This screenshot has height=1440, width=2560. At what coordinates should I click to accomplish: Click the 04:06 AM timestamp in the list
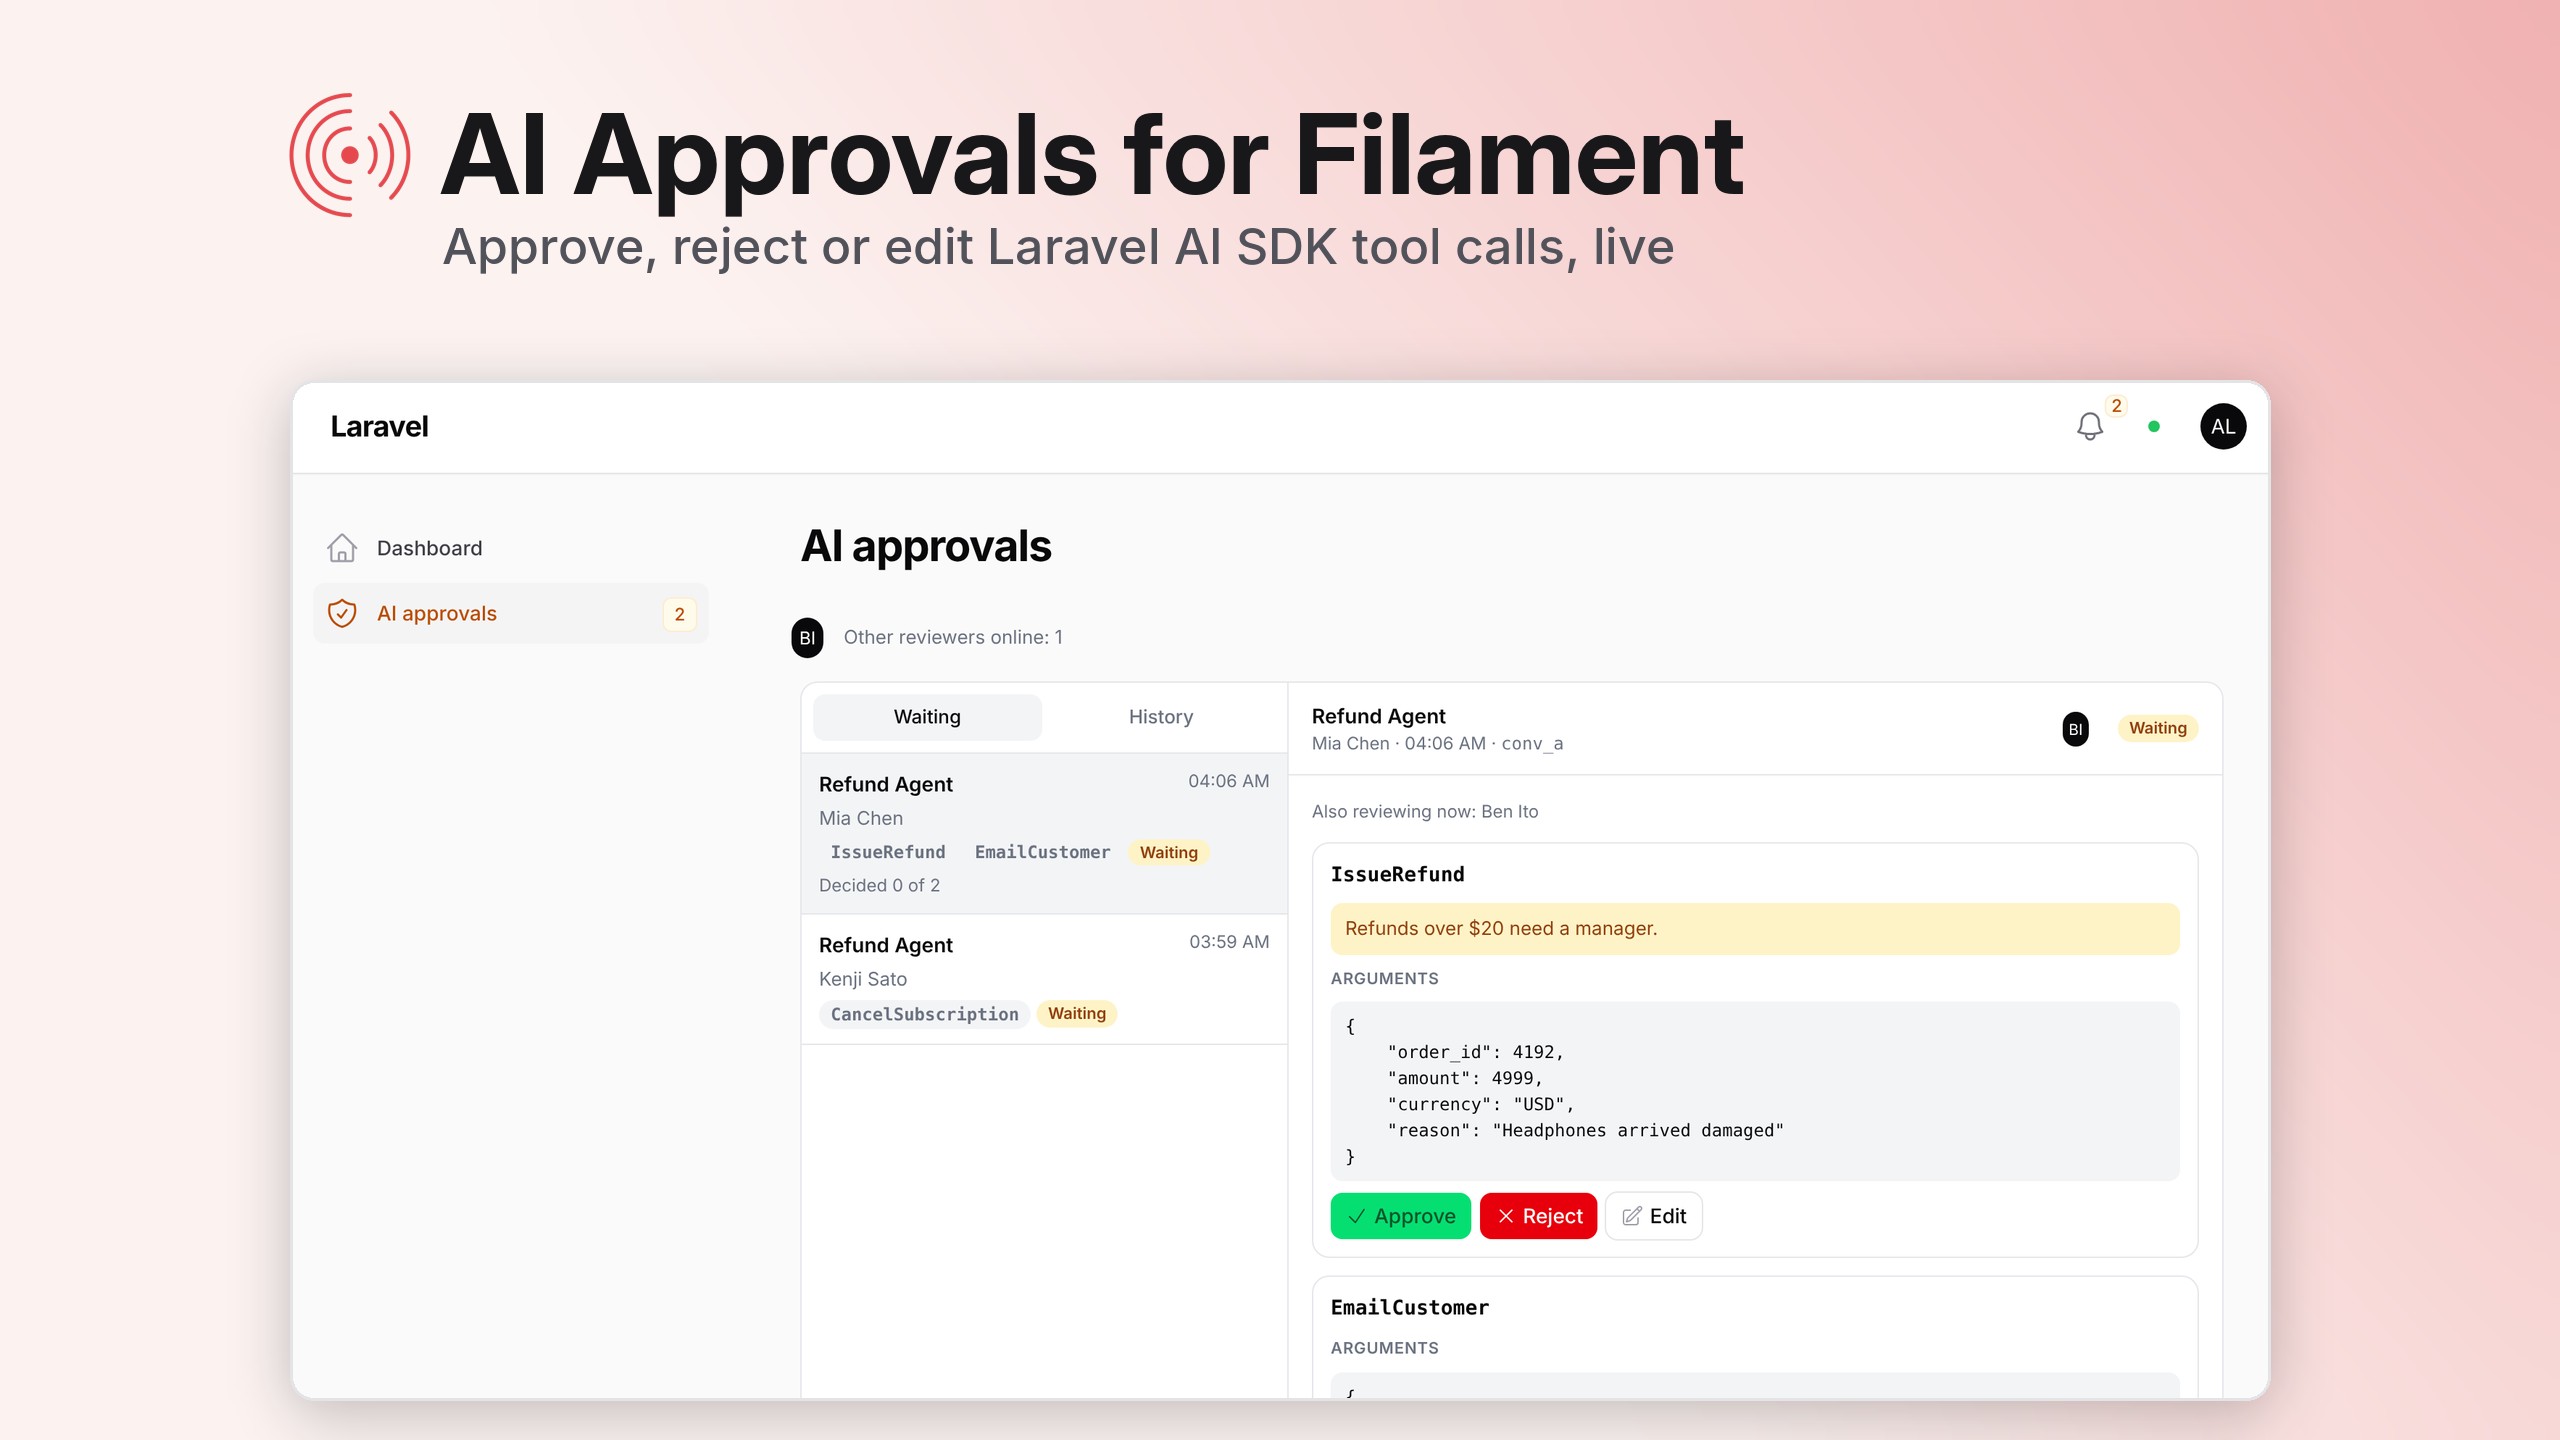click(1228, 781)
